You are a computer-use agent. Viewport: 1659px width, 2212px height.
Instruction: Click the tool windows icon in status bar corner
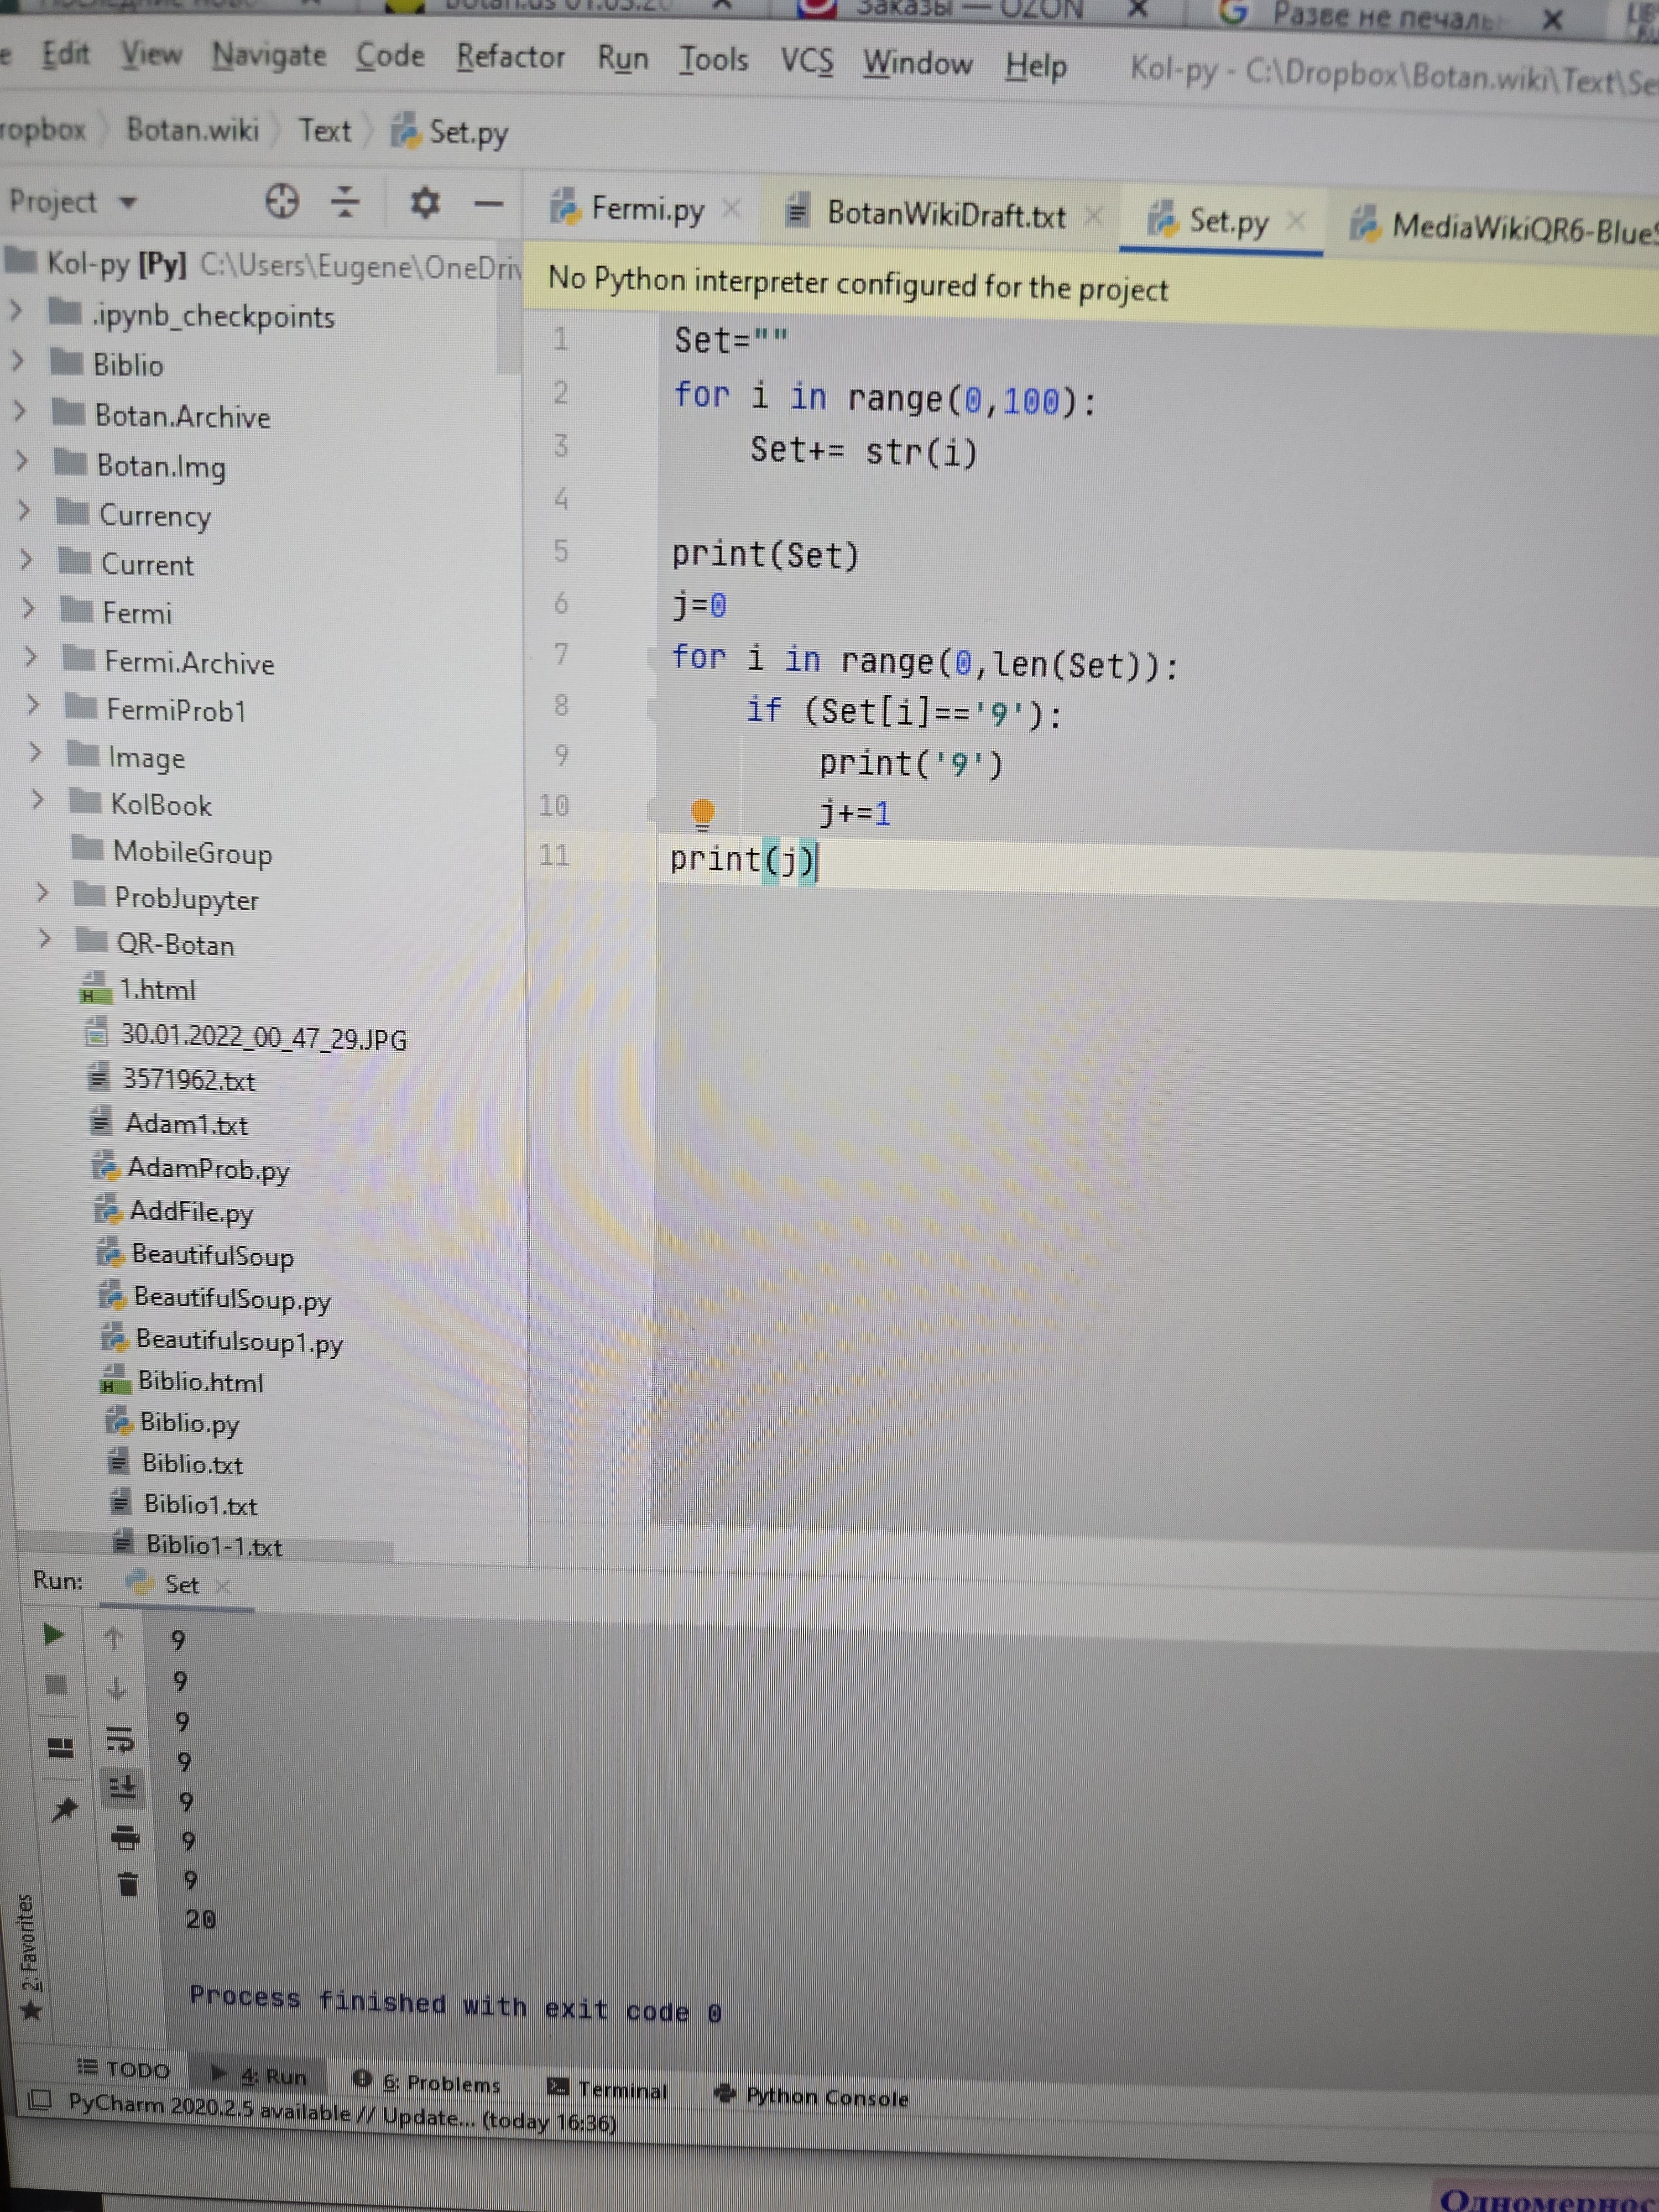[x=39, y=2099]
